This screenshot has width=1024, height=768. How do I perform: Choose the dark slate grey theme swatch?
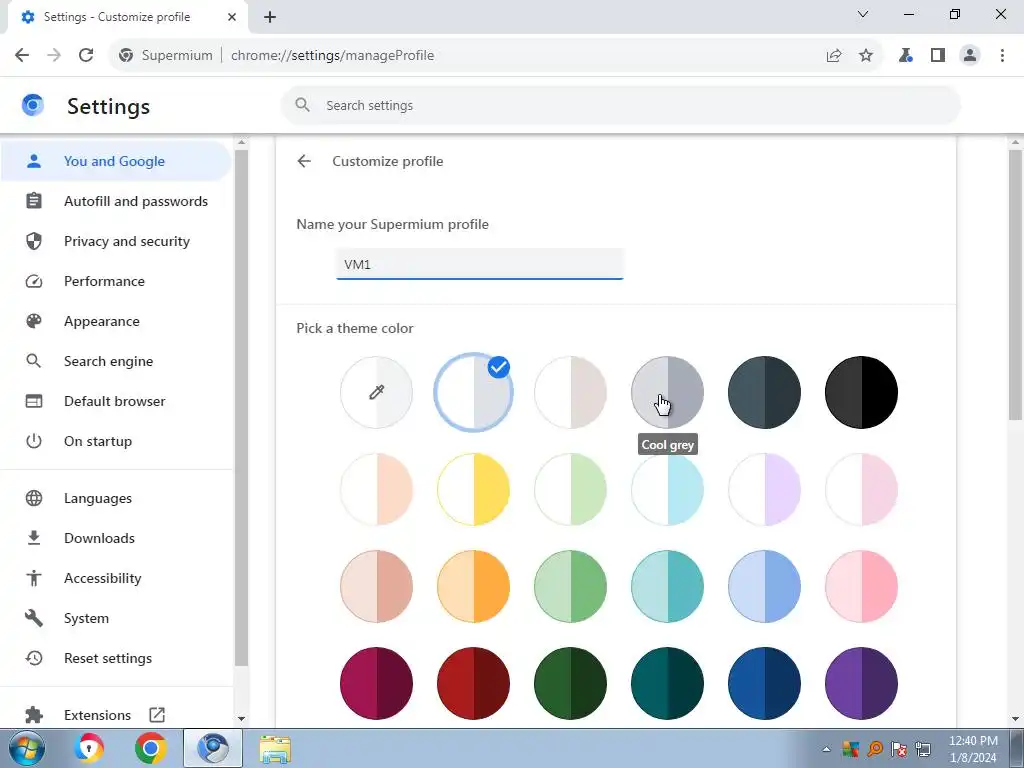pos(764,392)
